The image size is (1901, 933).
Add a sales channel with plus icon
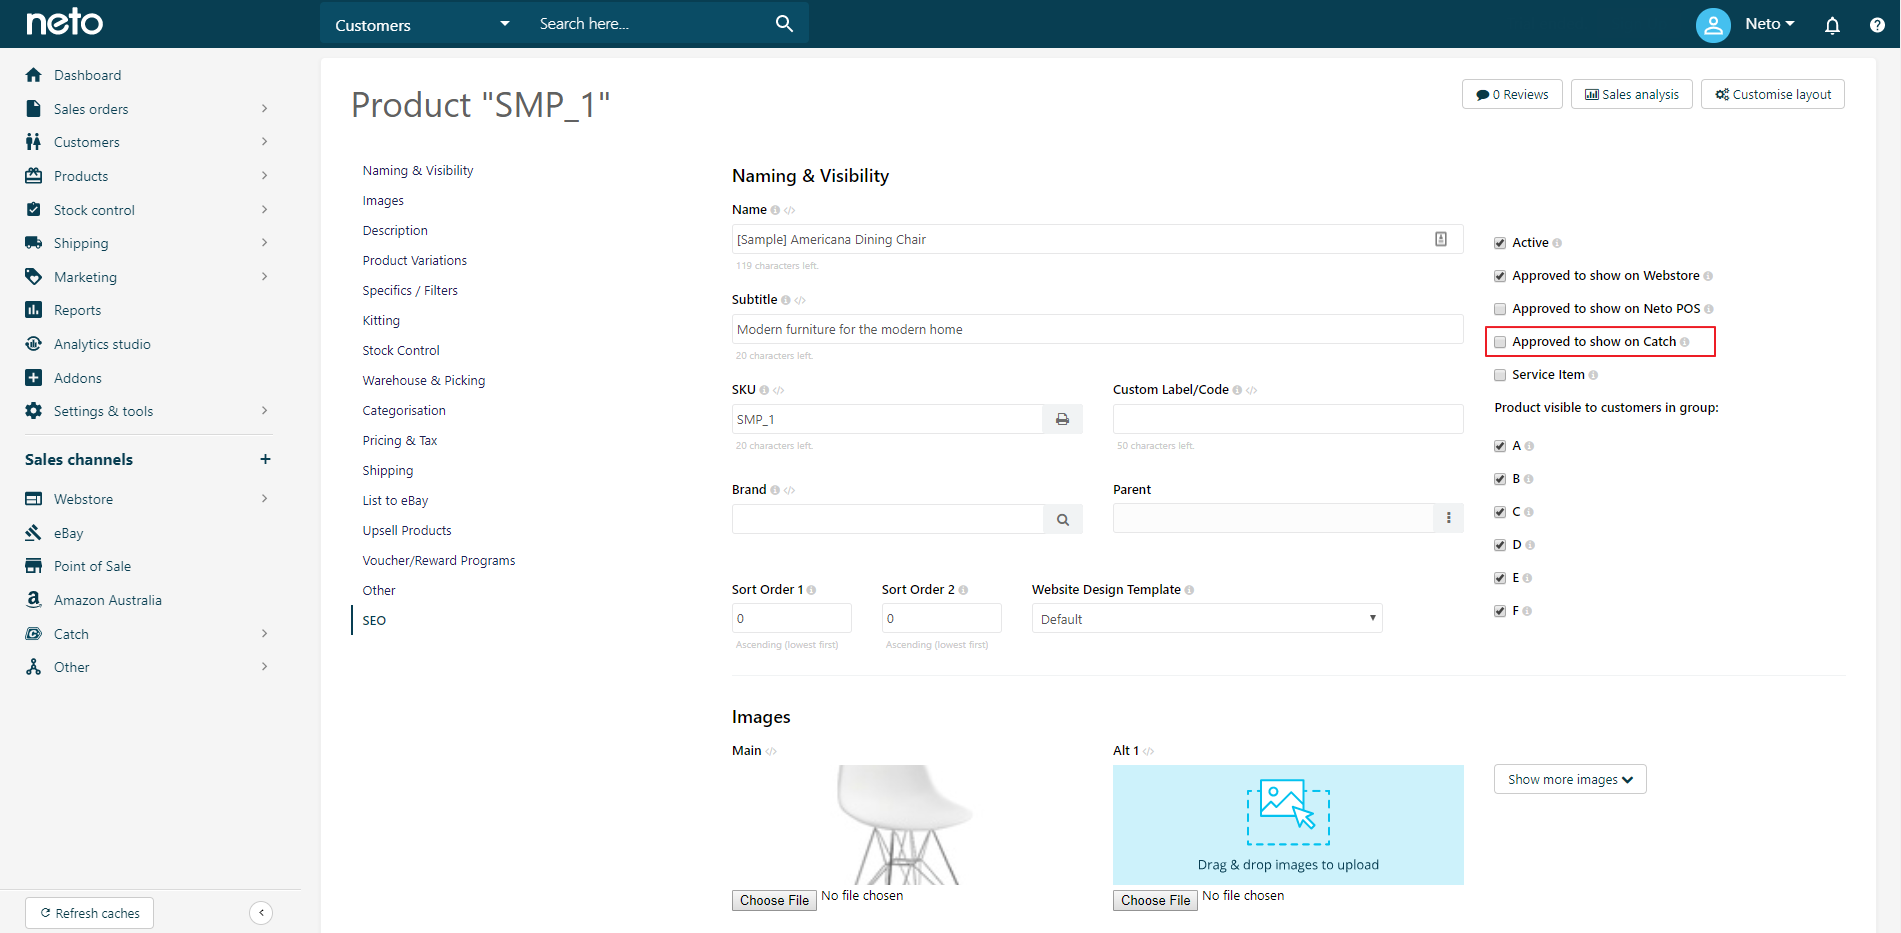265,459
